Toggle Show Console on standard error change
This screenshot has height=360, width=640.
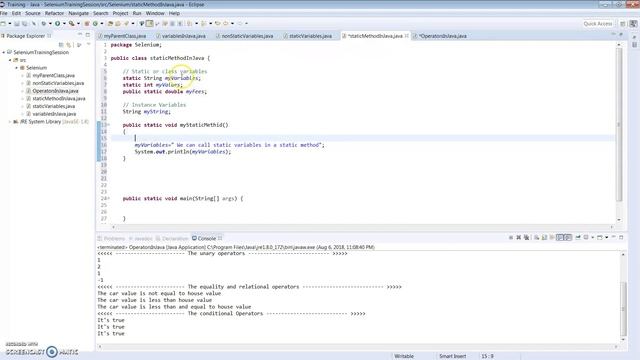[x=568, y=238]
